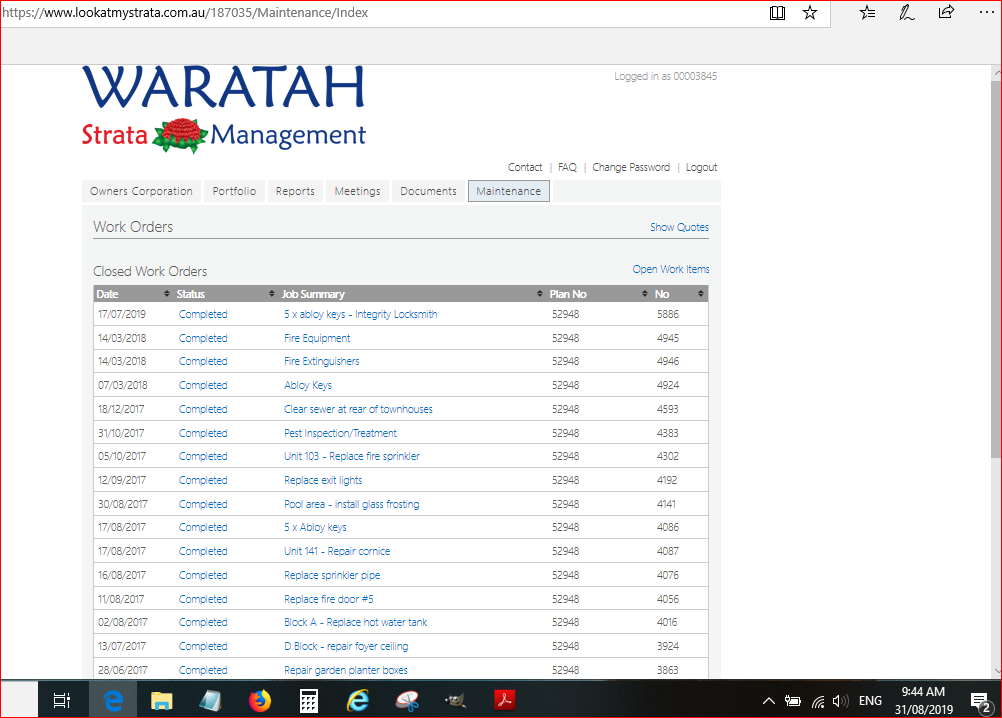This screenshot has height=718, width=1002.
Task: Click the battery icon in the system tray
Action: (792, 701)
